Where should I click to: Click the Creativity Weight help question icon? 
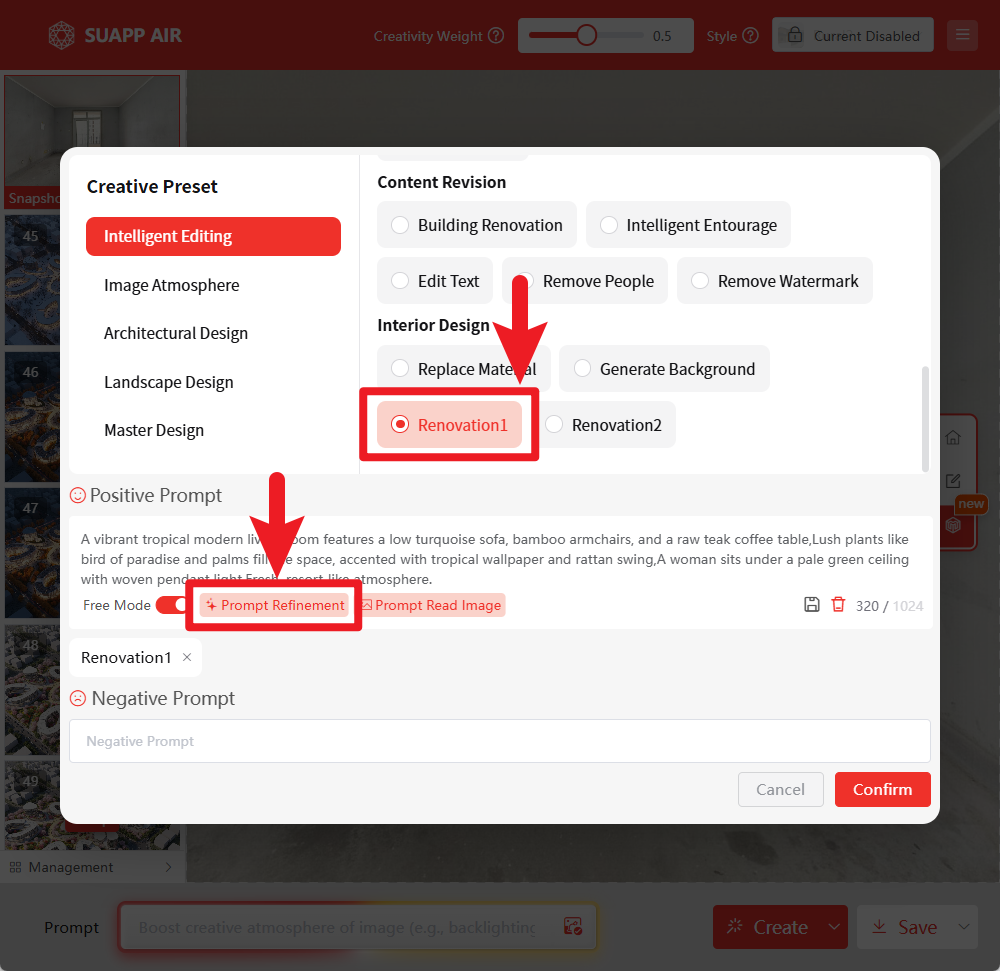point(496,36)
